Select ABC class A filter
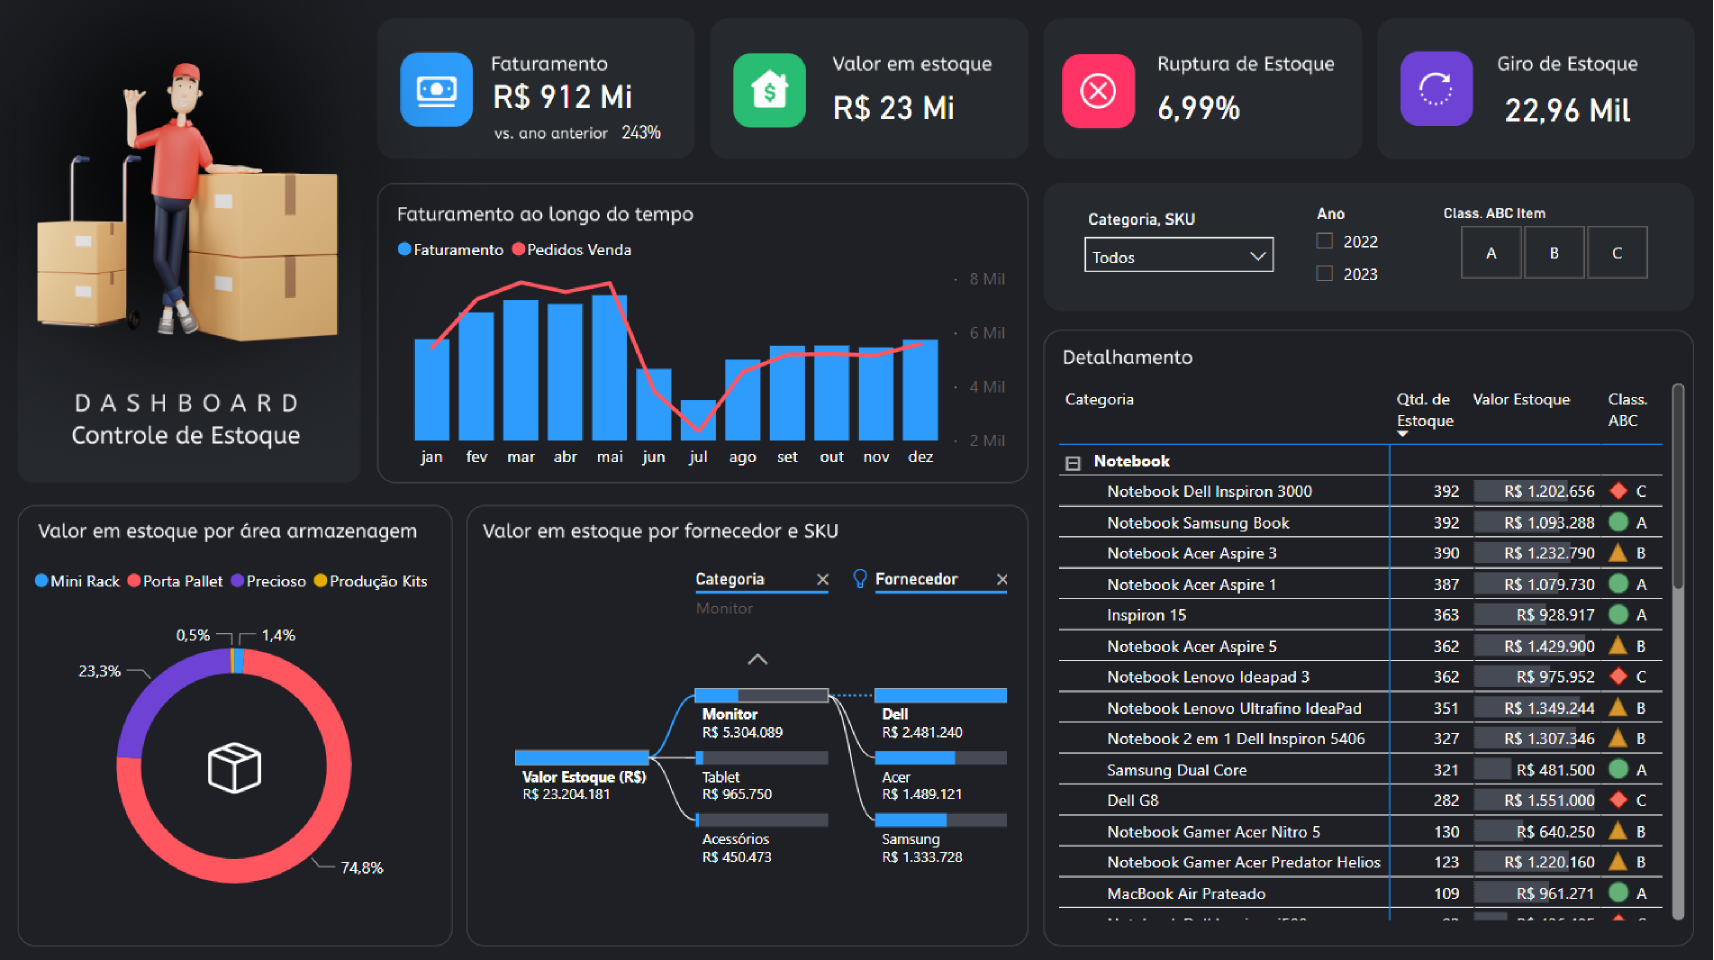This screenshot has width=1714, height=960. pos(1491,253)
